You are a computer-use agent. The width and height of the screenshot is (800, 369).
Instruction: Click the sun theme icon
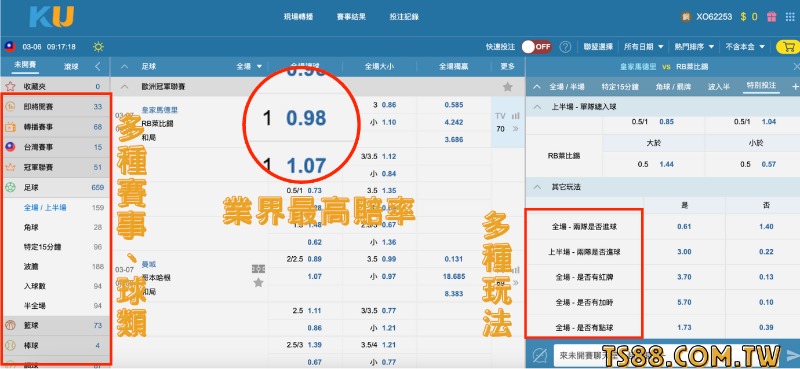[x=98, y=47]
